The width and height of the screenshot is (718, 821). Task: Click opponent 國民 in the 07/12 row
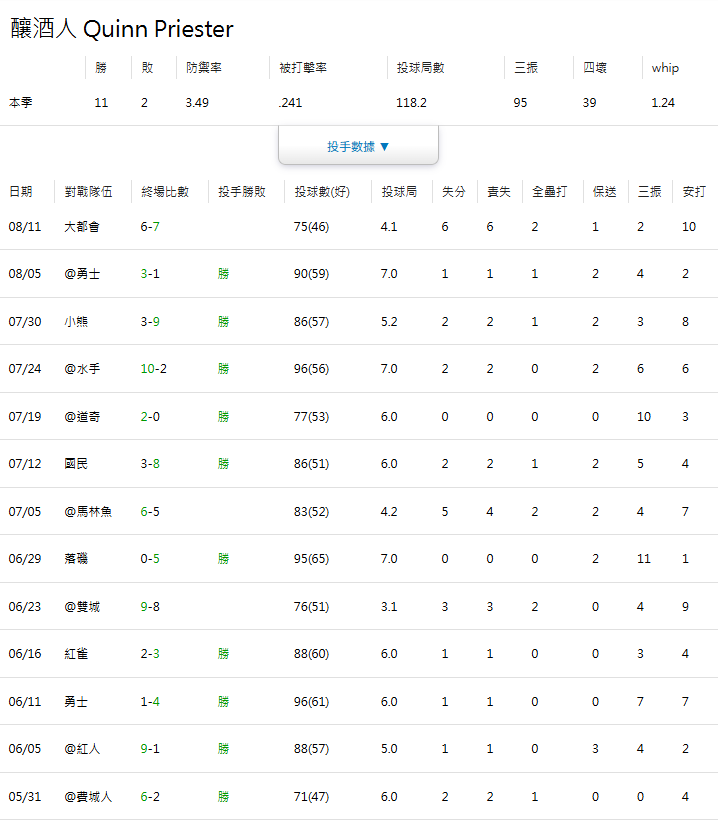coord(76,463)
